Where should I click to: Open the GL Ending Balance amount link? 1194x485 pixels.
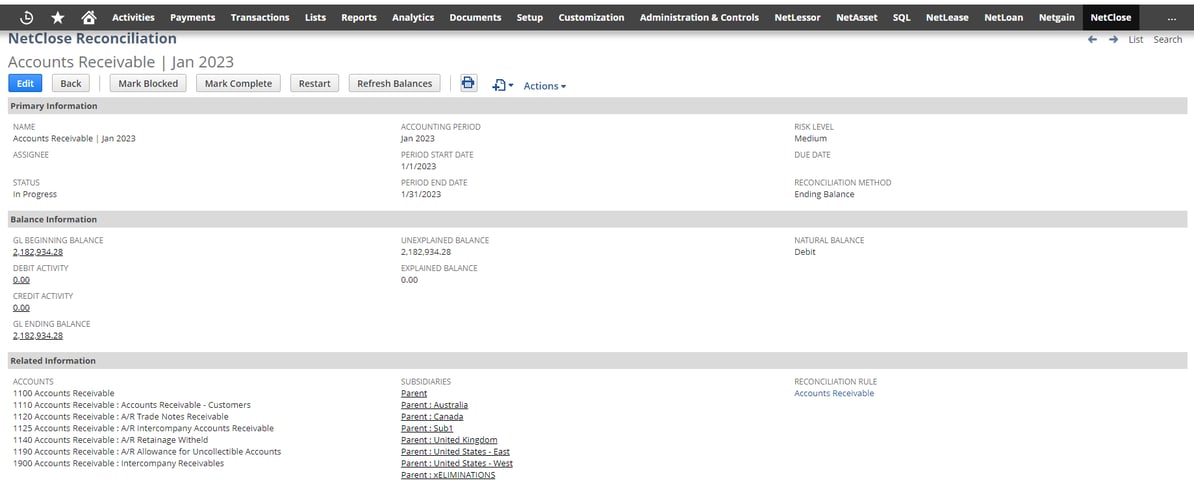pos(38,336)
